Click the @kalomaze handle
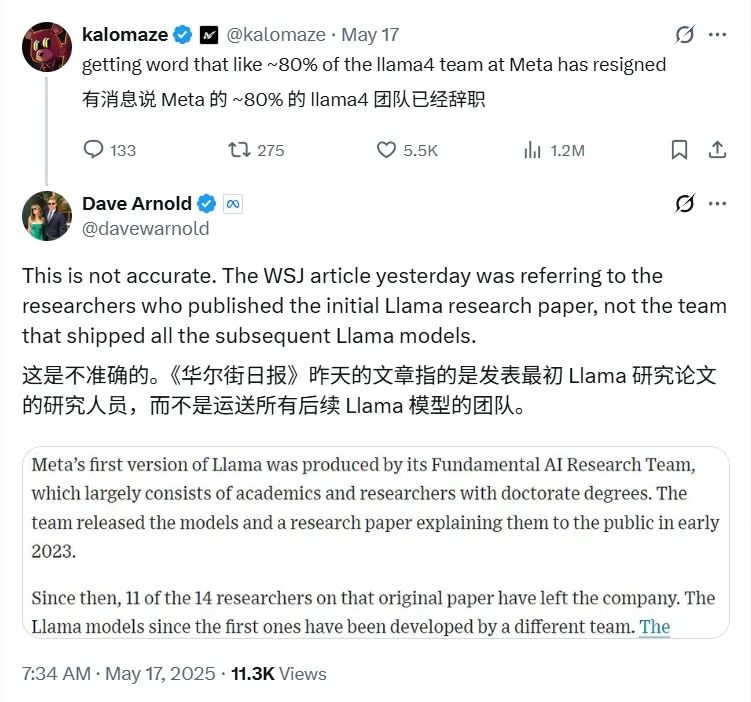The width and height of the screenshot is (751, 702). point(276,34)
